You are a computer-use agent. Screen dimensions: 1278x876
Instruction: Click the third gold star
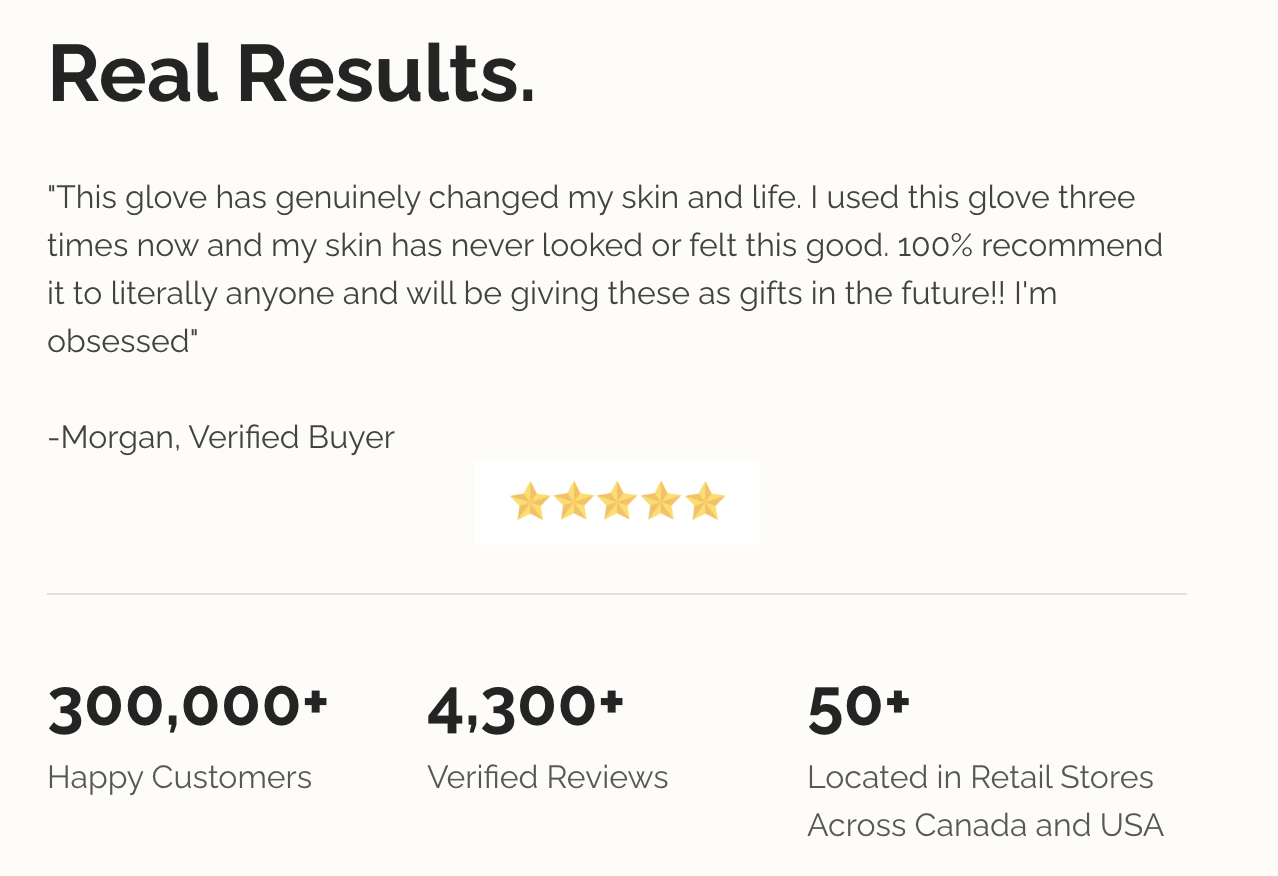coord(617,501)
